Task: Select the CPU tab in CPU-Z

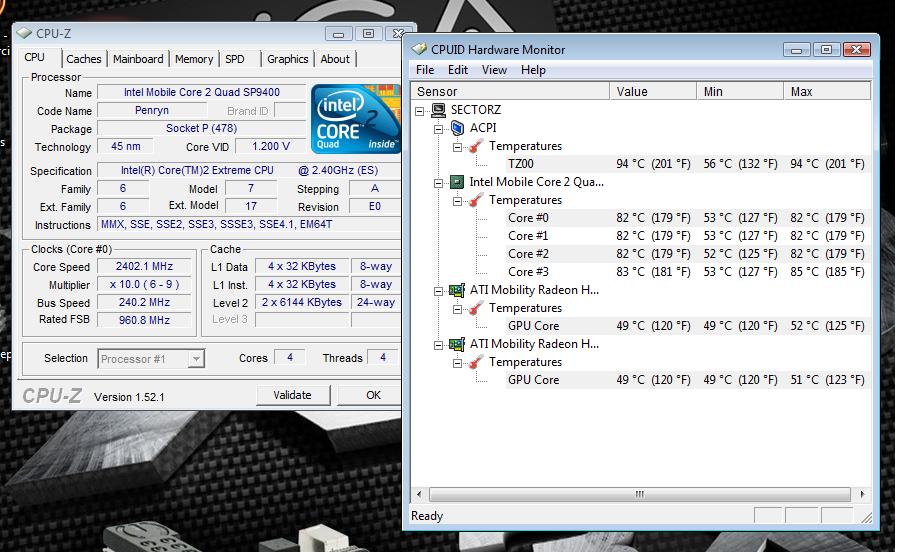Action: 35,57
